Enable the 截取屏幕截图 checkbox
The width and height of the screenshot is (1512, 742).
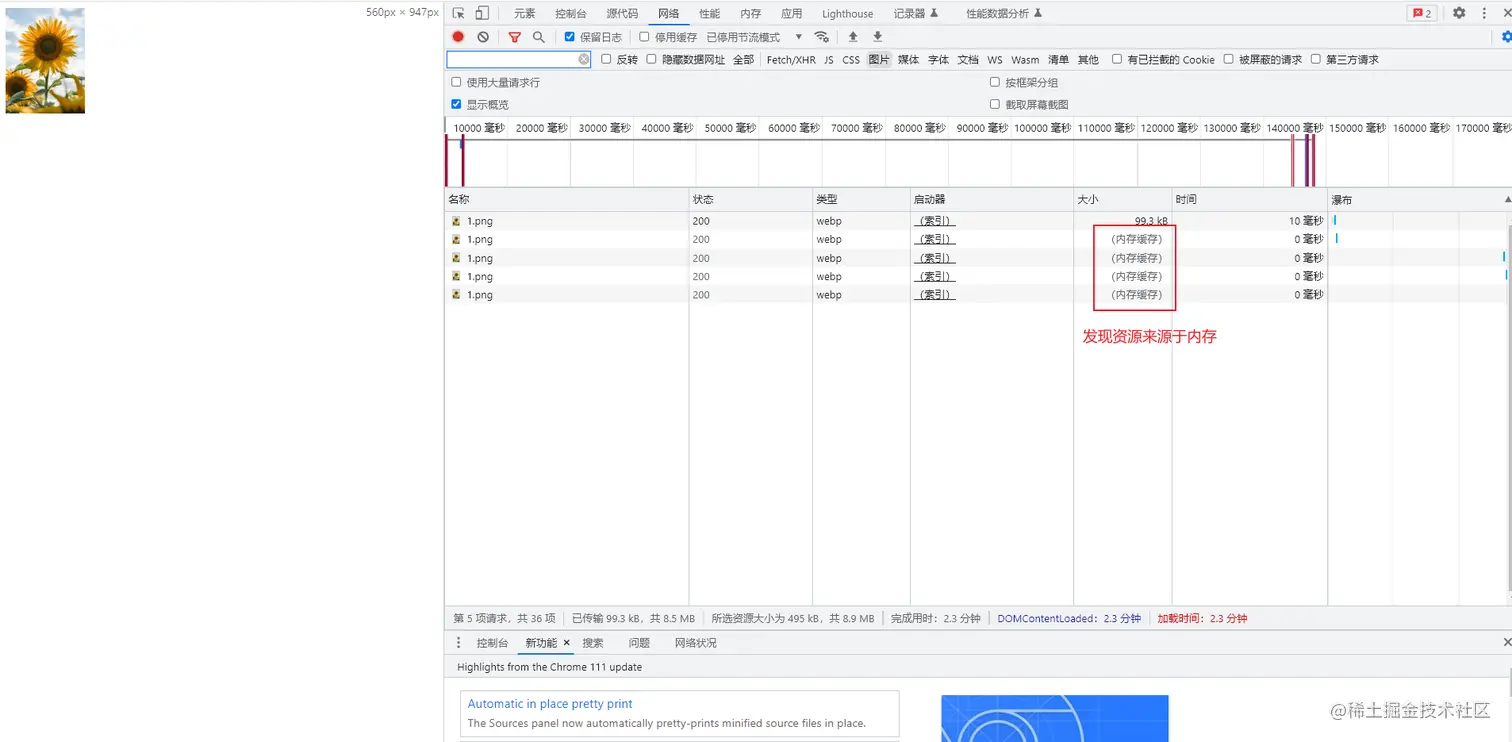coord(995,104)
